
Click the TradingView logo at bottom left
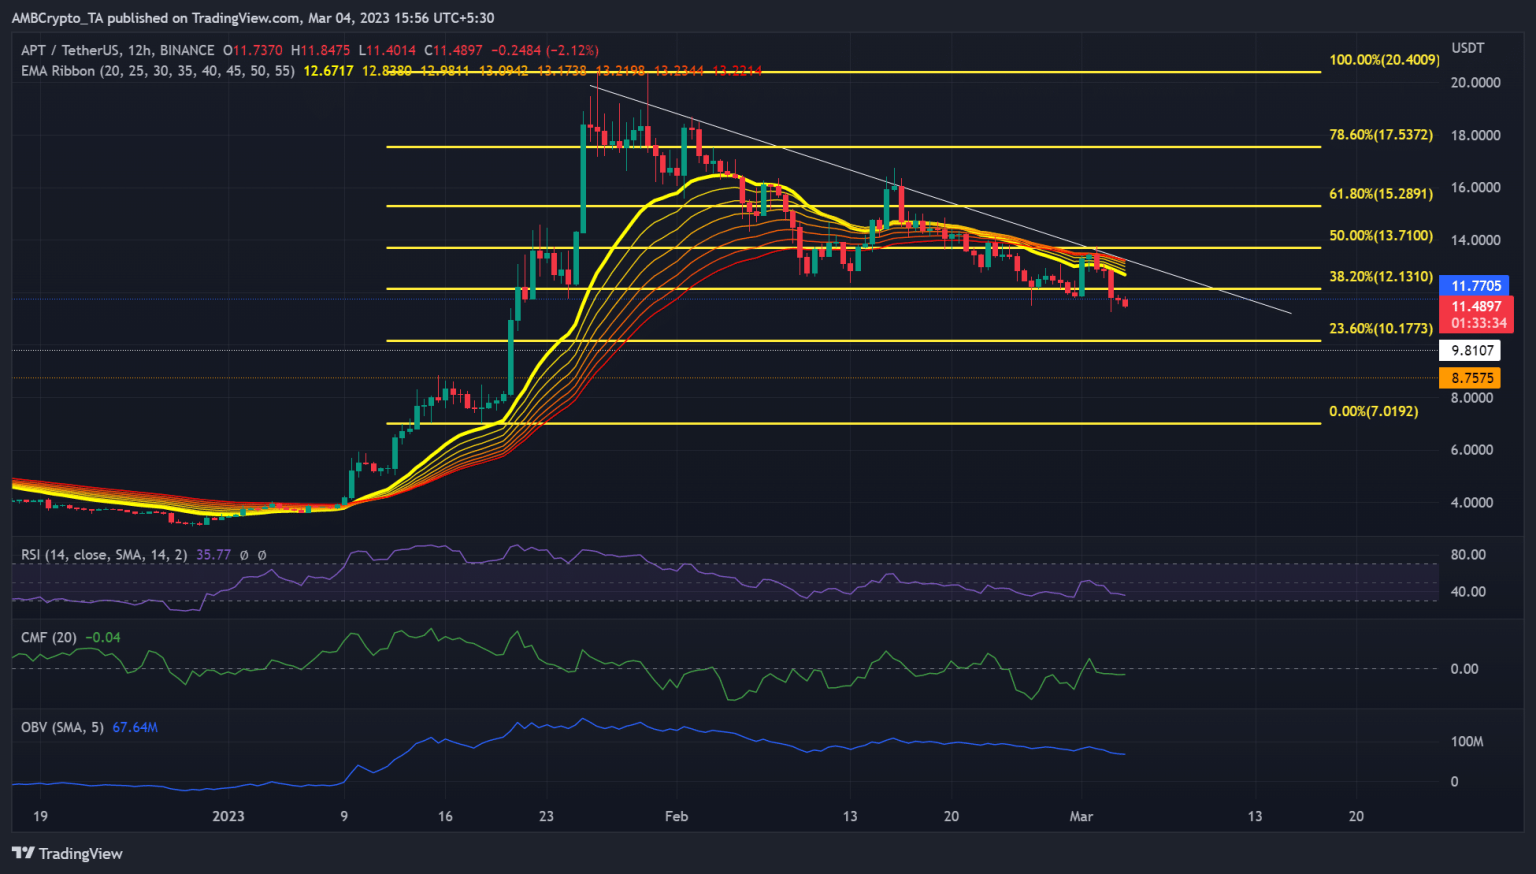[67, 853]
